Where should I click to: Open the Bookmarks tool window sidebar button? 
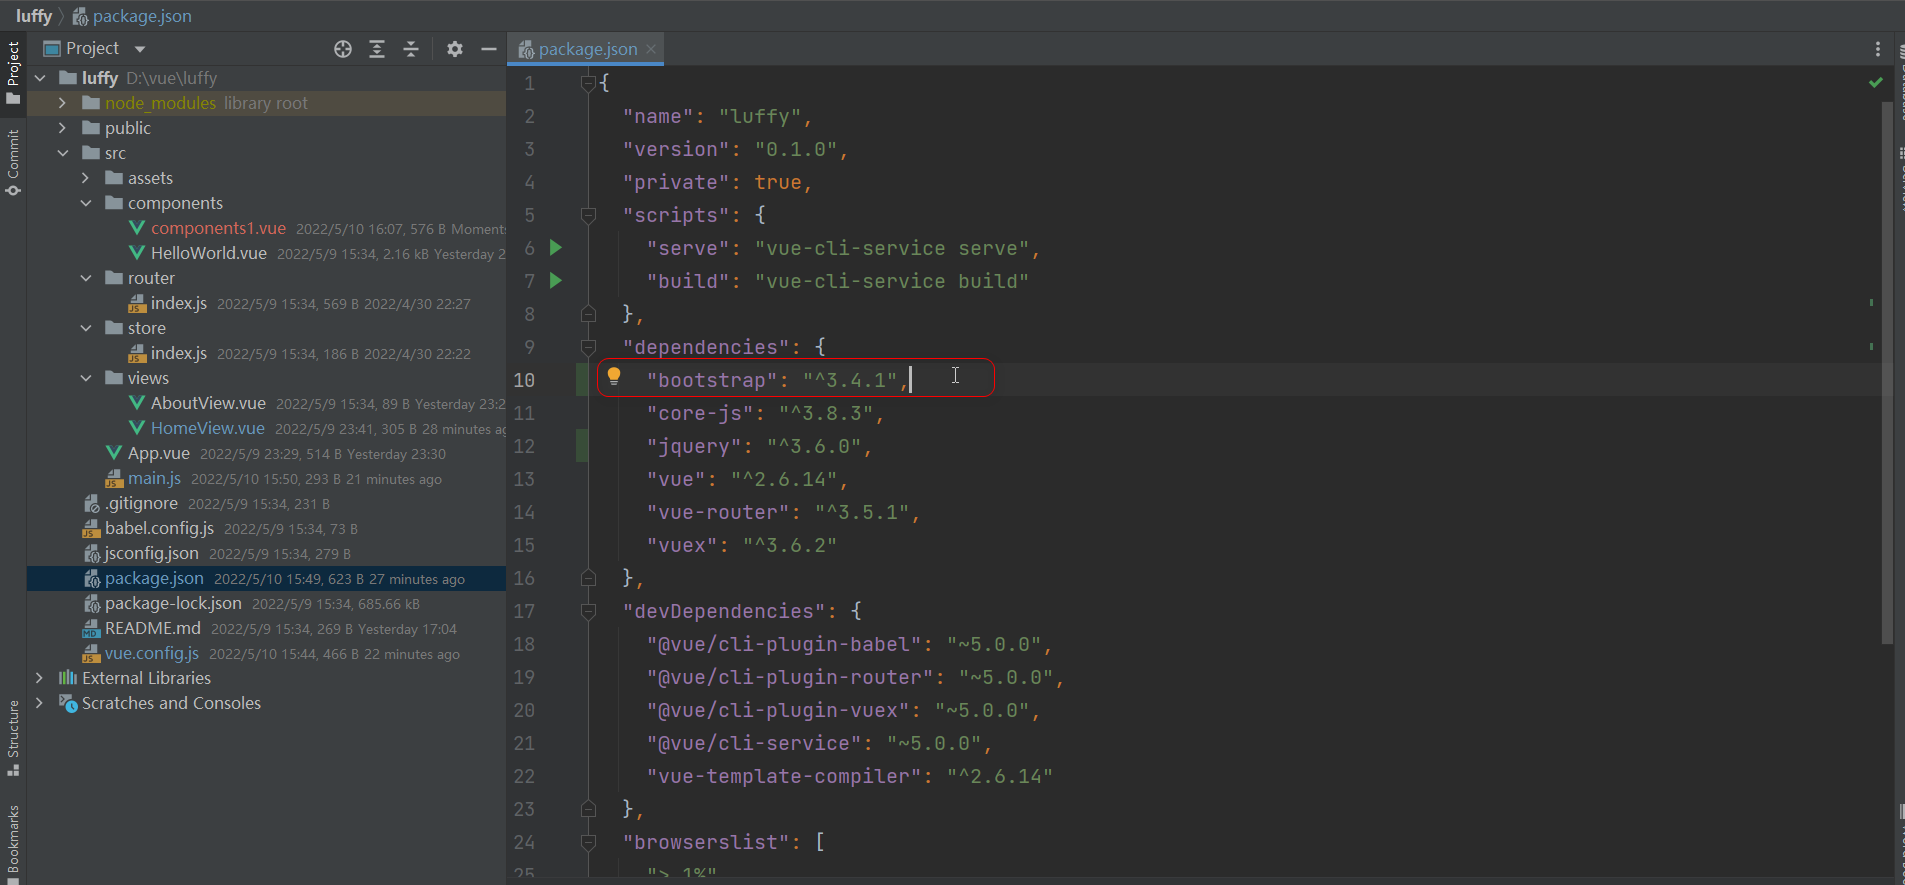click(13, 843)
